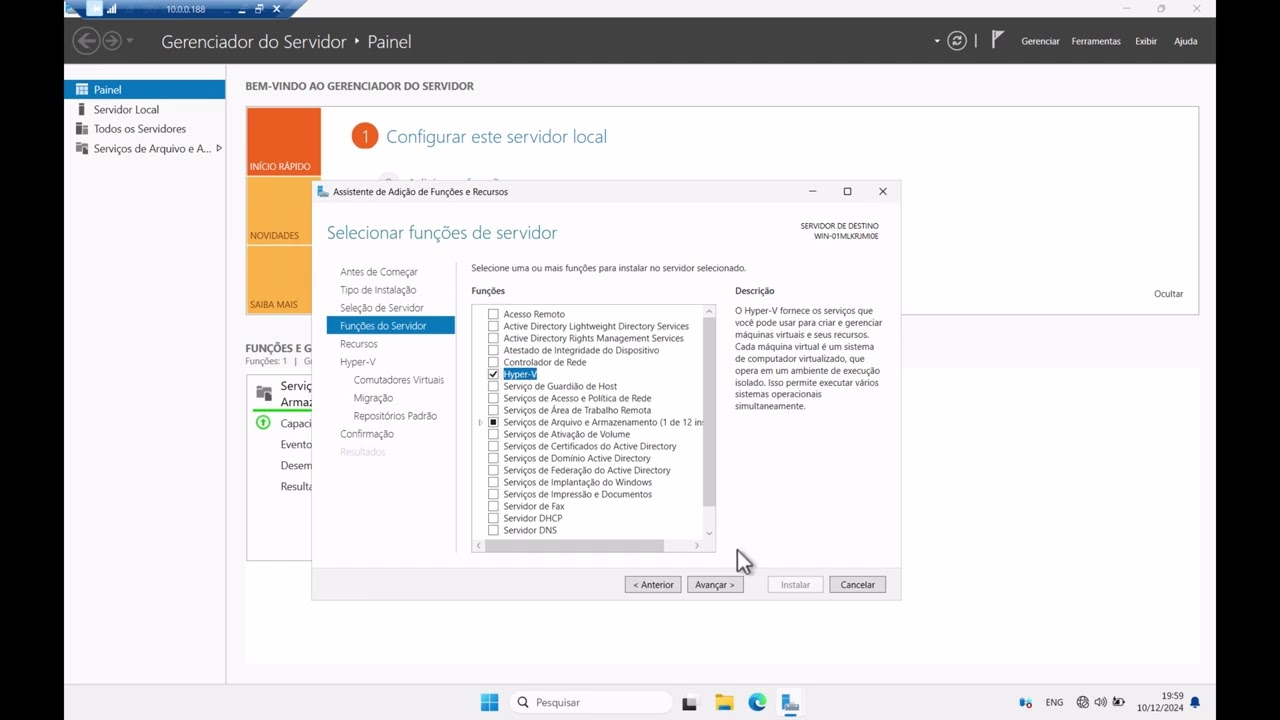Click the Serviços de Arquivo sidebar icon
This screenshot has height=720, width=1280.
tap(82, 148)
